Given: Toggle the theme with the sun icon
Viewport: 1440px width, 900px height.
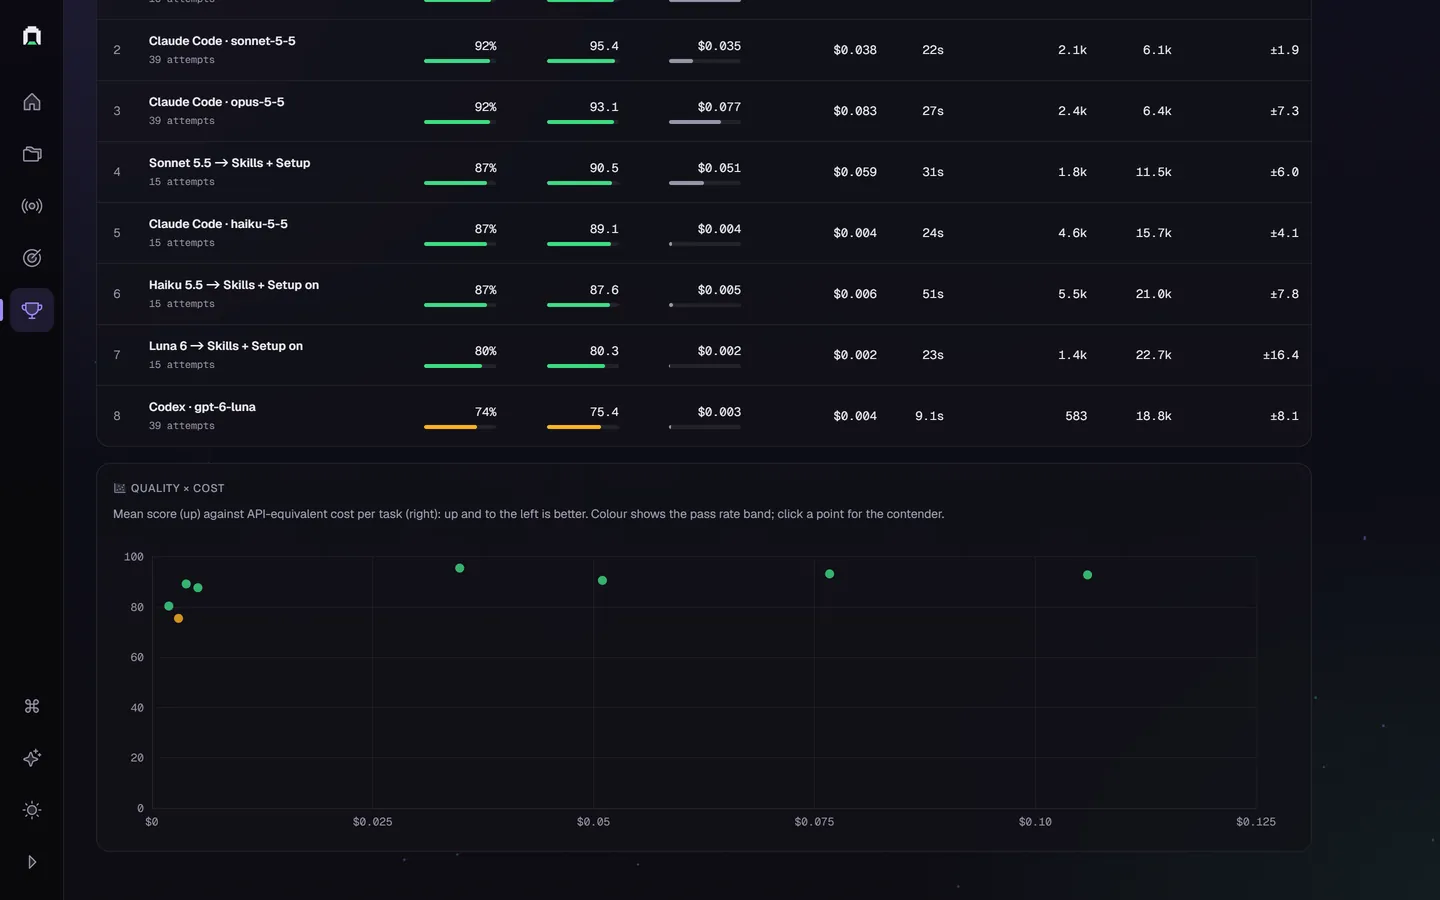Looking at the screenshot, I should (x=32, y=810).
